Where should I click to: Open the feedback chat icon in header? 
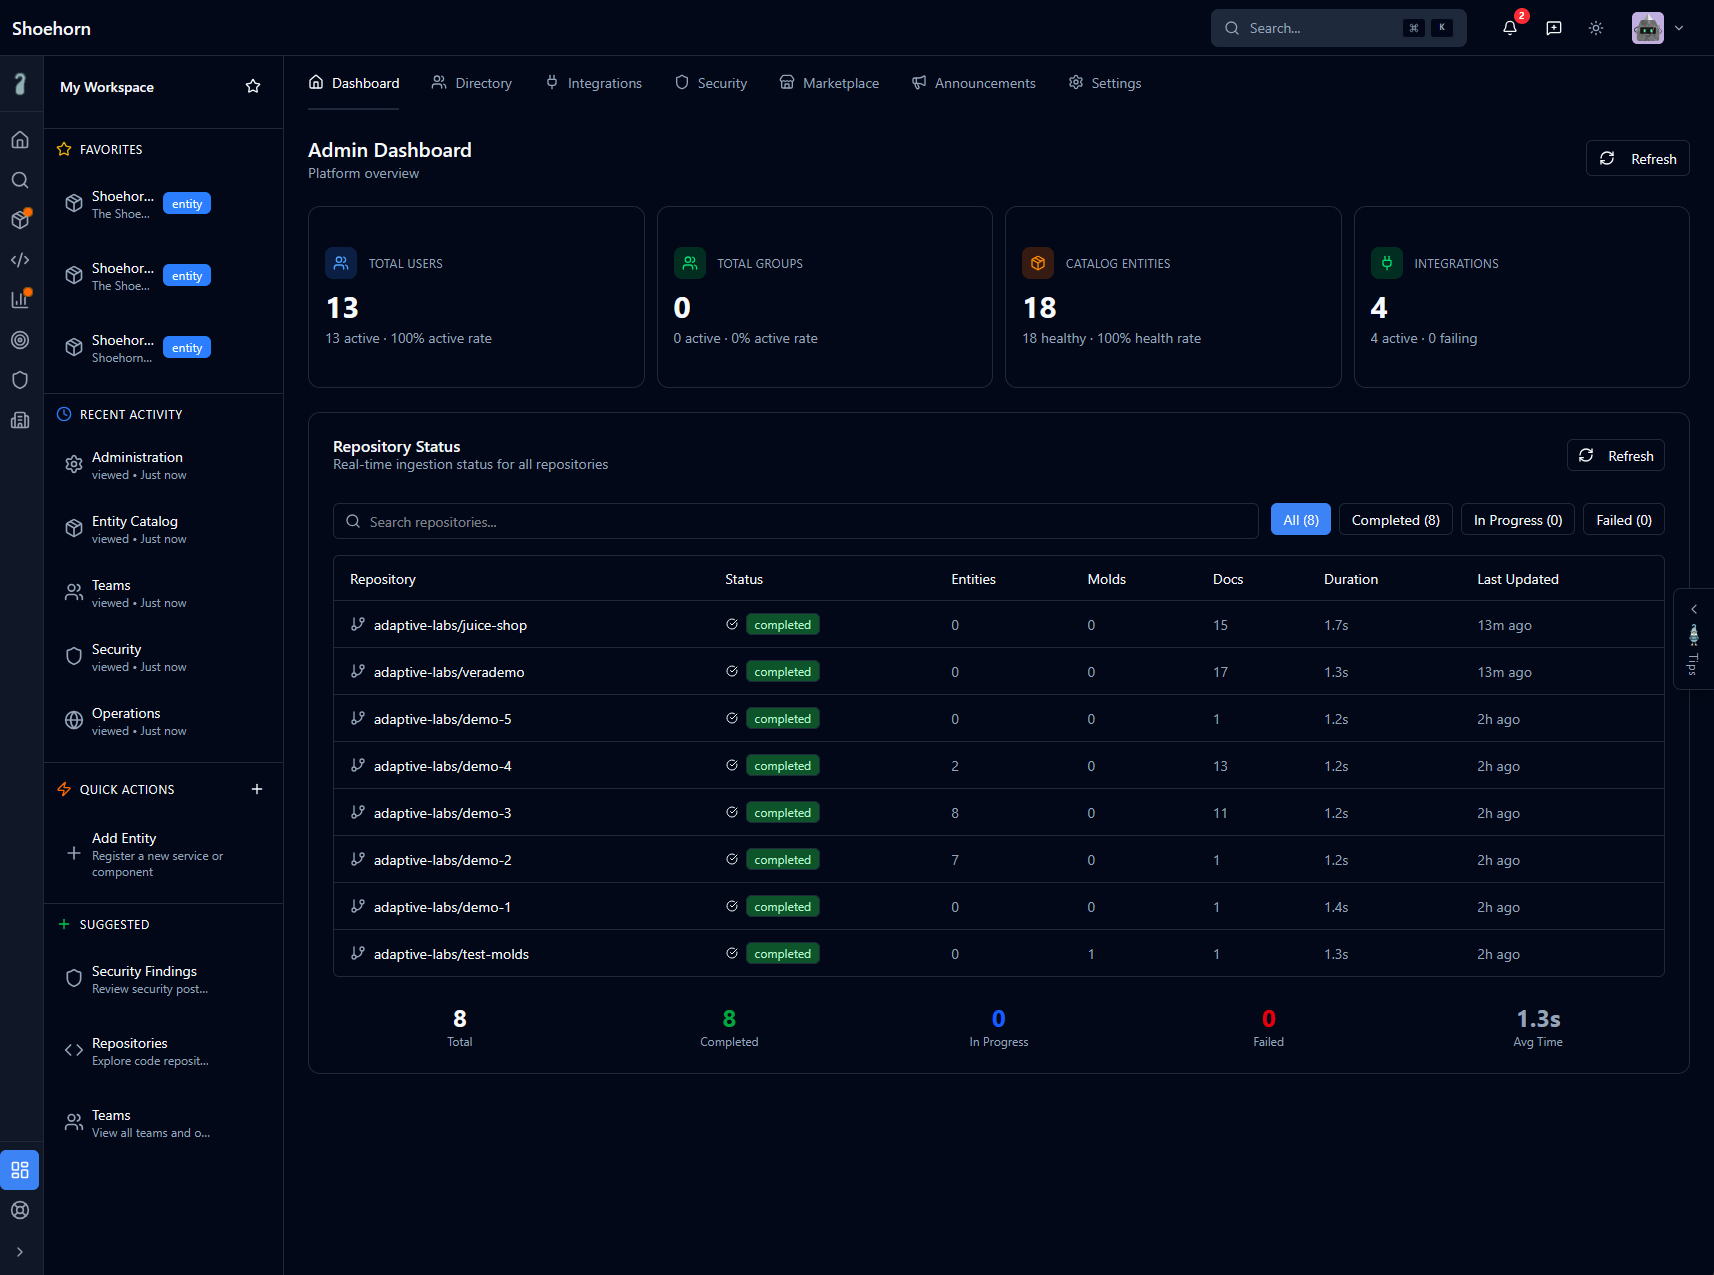pyautogui.click(x=1554, y=28)
